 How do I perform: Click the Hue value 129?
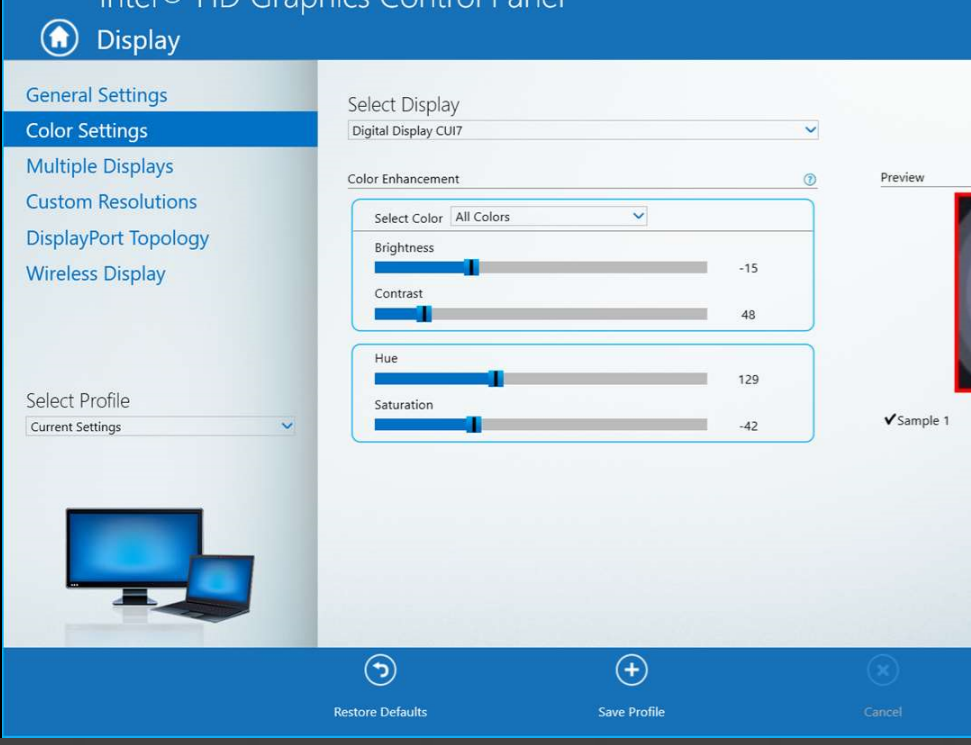pos(748,380)
